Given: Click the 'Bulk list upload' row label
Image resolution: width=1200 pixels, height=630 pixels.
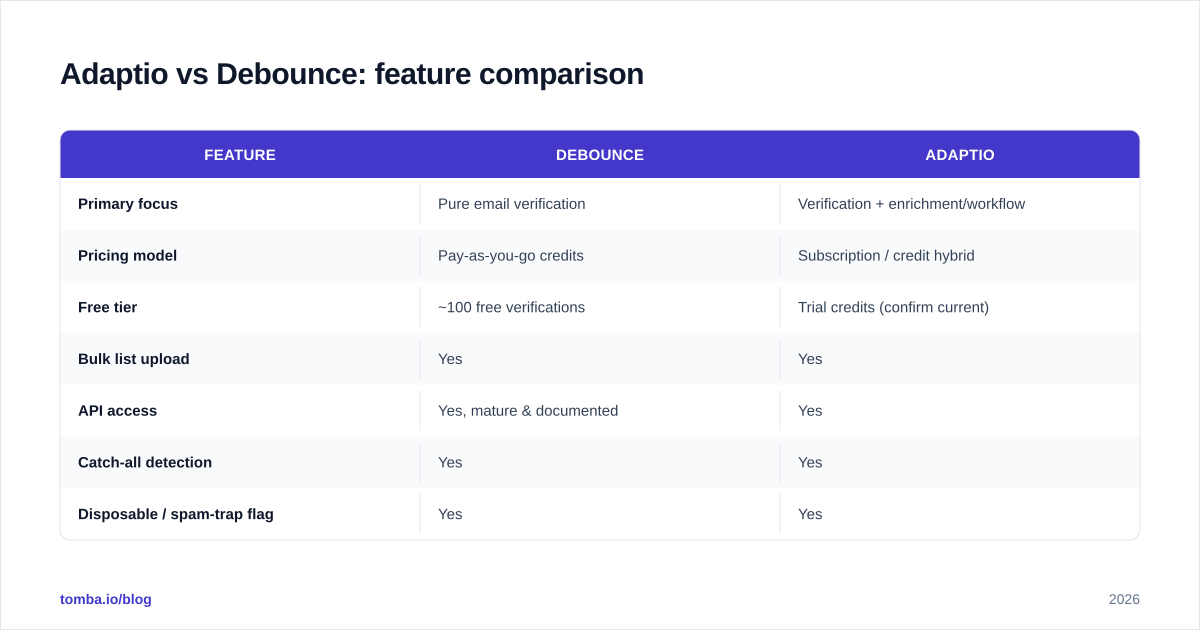Looking at the screenshot, I should (x=133, y=359).
